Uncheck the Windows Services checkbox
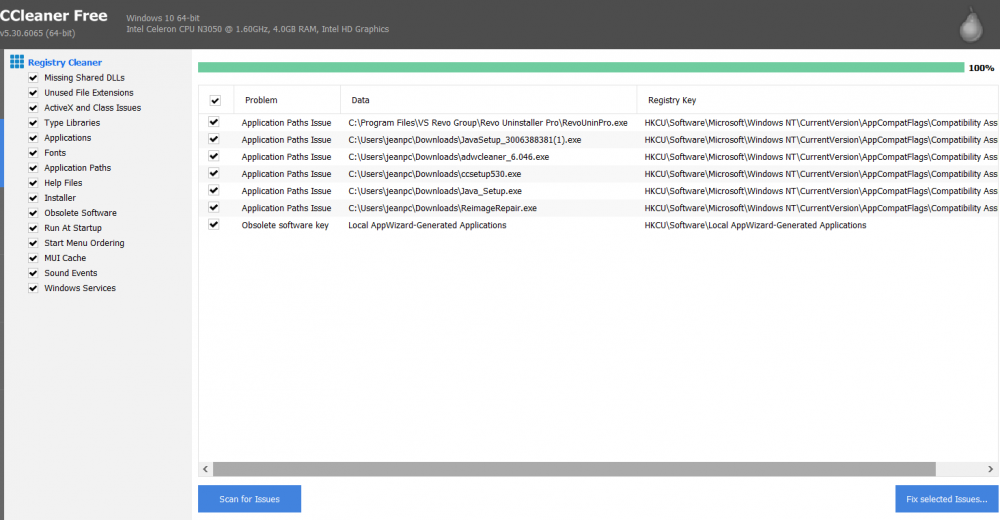The image size is (1000, 520). pyautogui.click(x=34, y=288)
